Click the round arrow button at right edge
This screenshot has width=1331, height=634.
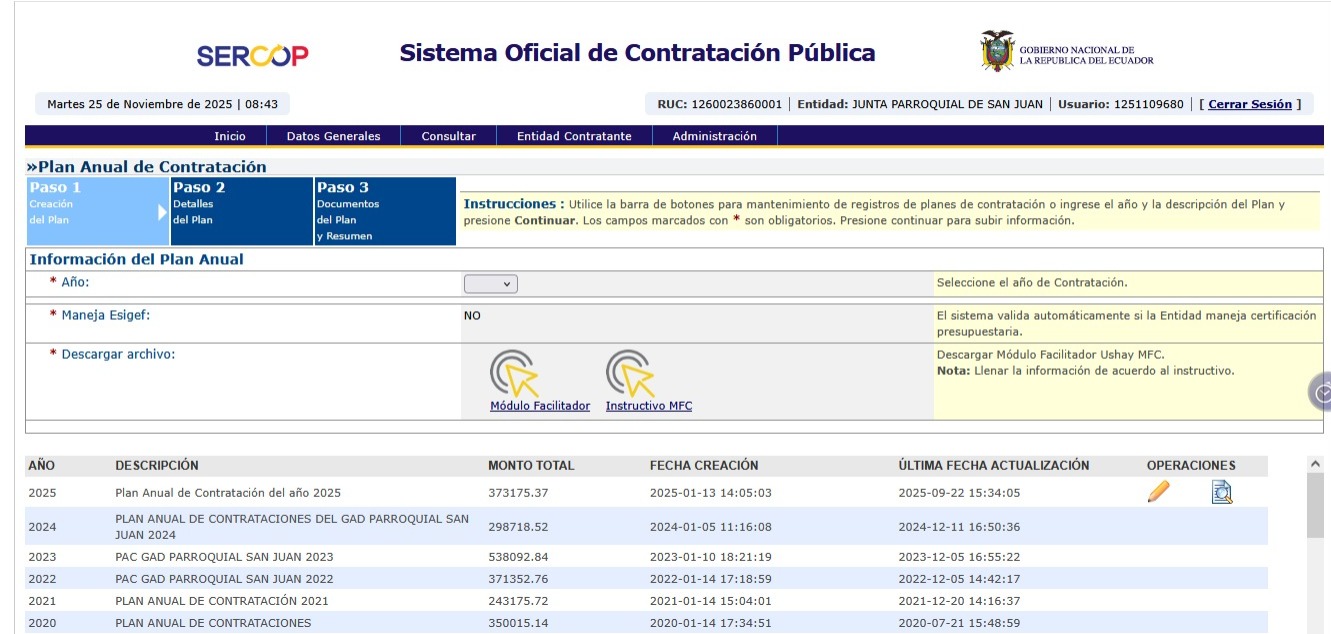point(1322,393)
